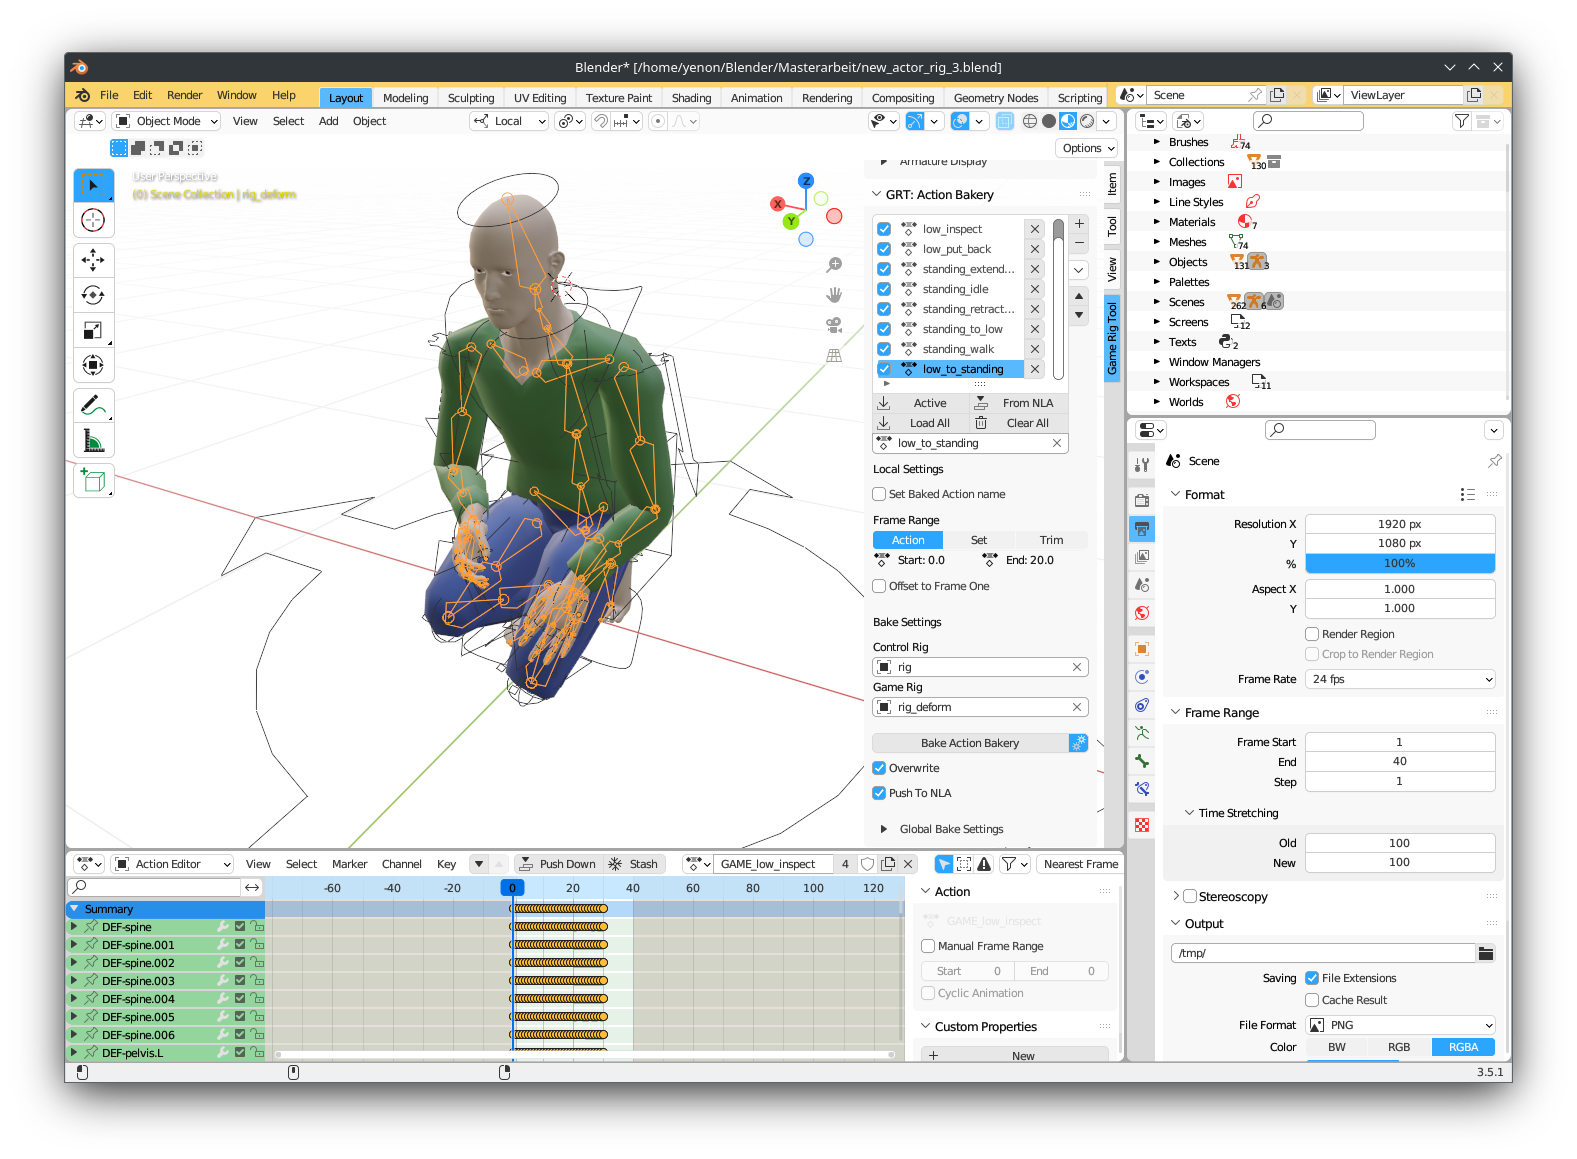Image resolution: width=1577 pixels, height=1159 pixels.
Task: Switch to the Sculpting workspace tab
Action: point(470,98)
